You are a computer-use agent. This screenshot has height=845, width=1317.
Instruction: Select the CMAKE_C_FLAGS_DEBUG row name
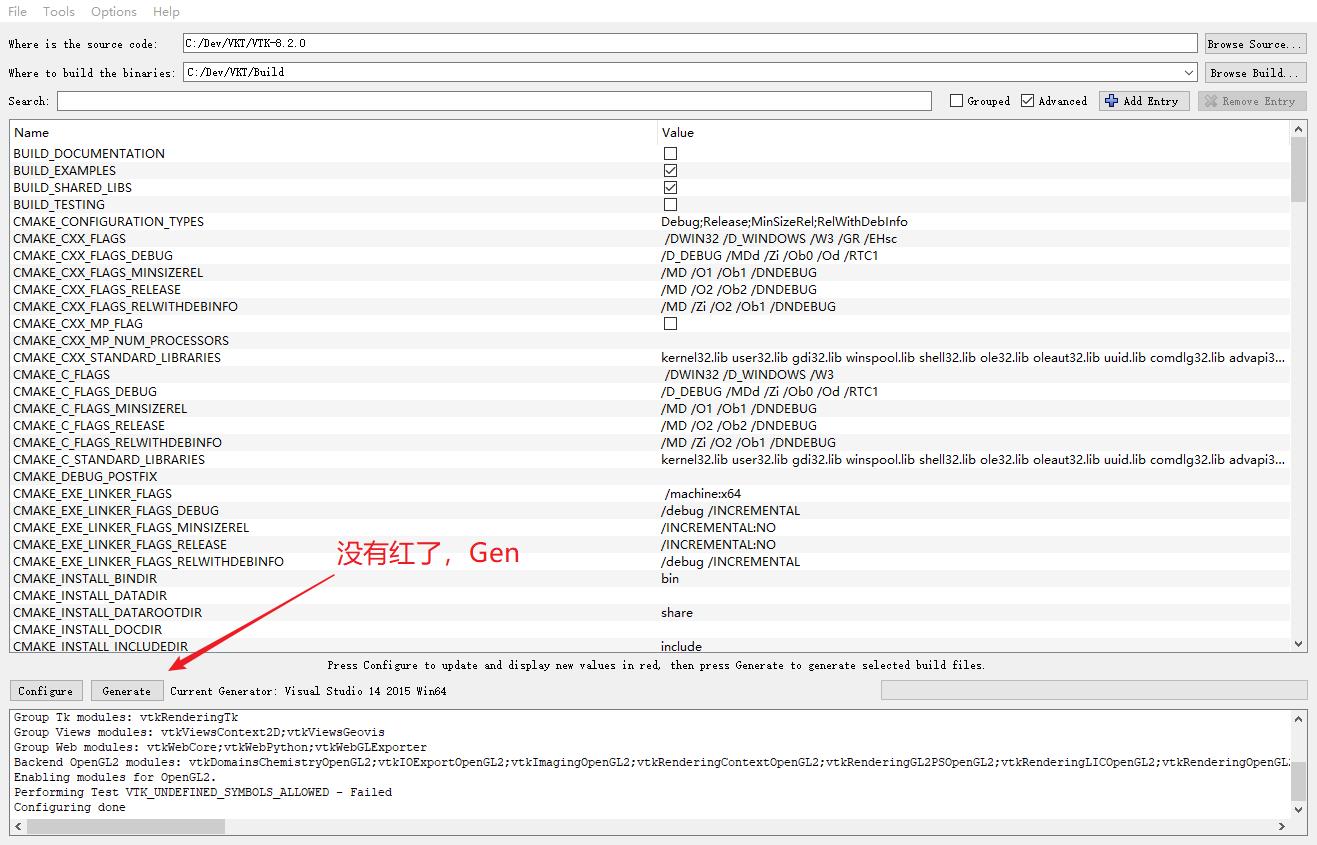pyautogui.click(x=85, y=391)
